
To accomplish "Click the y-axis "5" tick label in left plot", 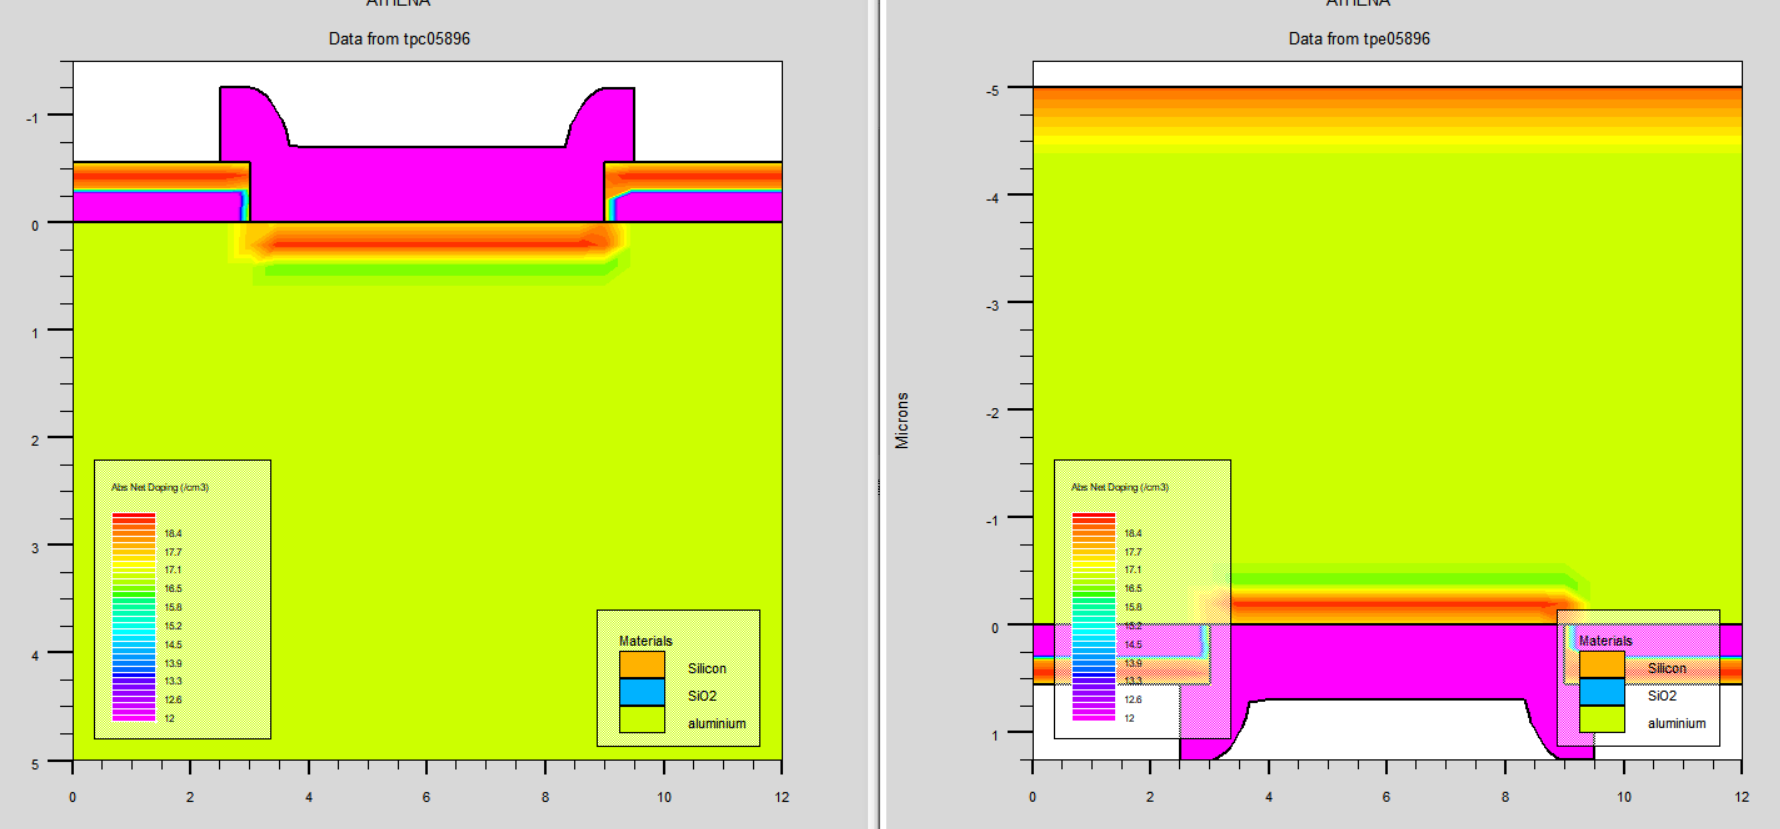I will [x=35, y=764].
